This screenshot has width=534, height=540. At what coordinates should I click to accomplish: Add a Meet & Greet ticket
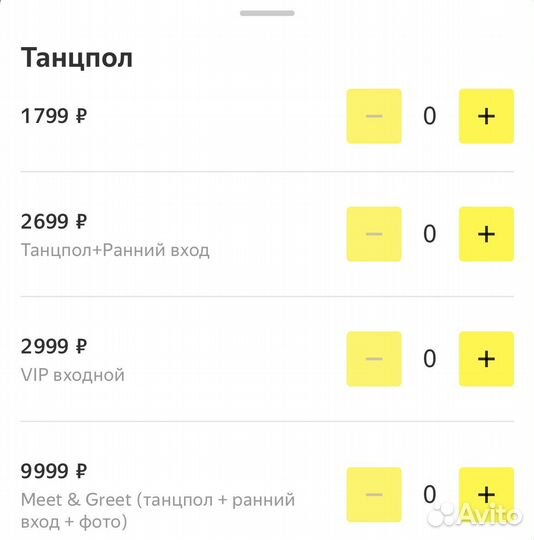(x=486, y=495)
